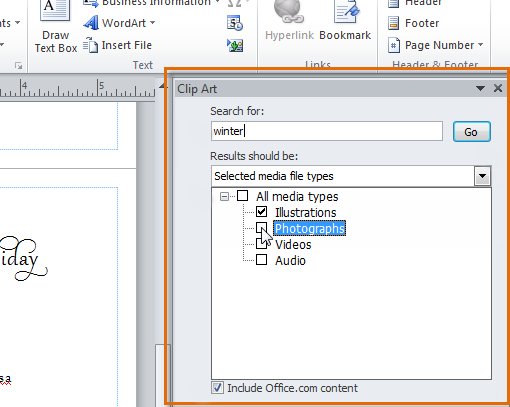Click the Hyperlink button

(x=289, y=20)
